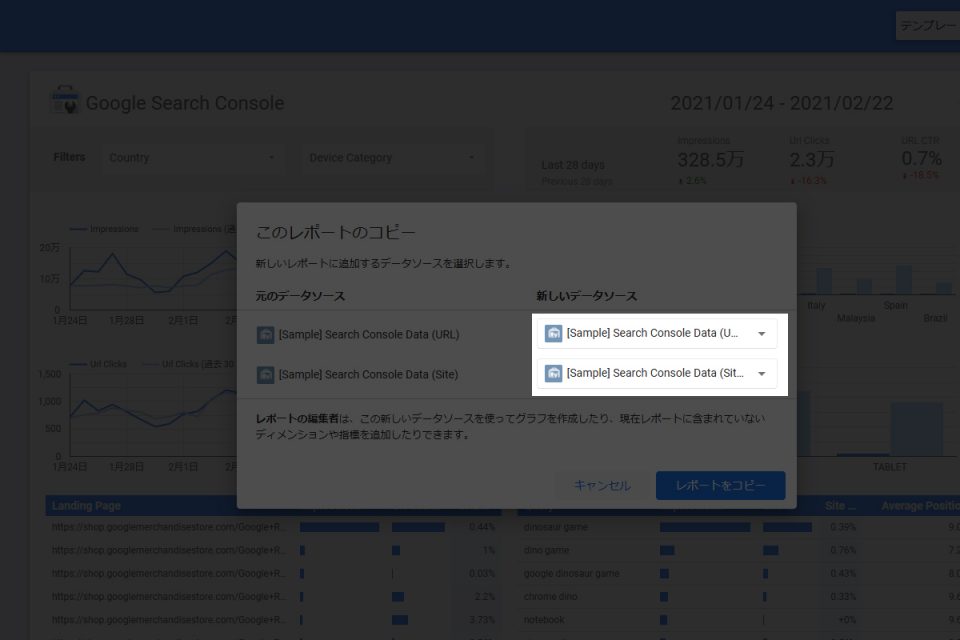This screenshot has width=960, height=640.
Task: Expand the new data source arrow for Search Console Data (Site)
Action: (x=761, y=374)
